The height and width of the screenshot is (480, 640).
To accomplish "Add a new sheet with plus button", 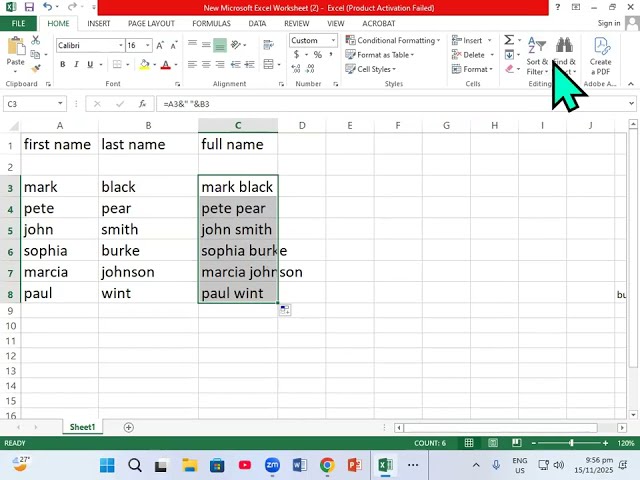I will 129,427.
